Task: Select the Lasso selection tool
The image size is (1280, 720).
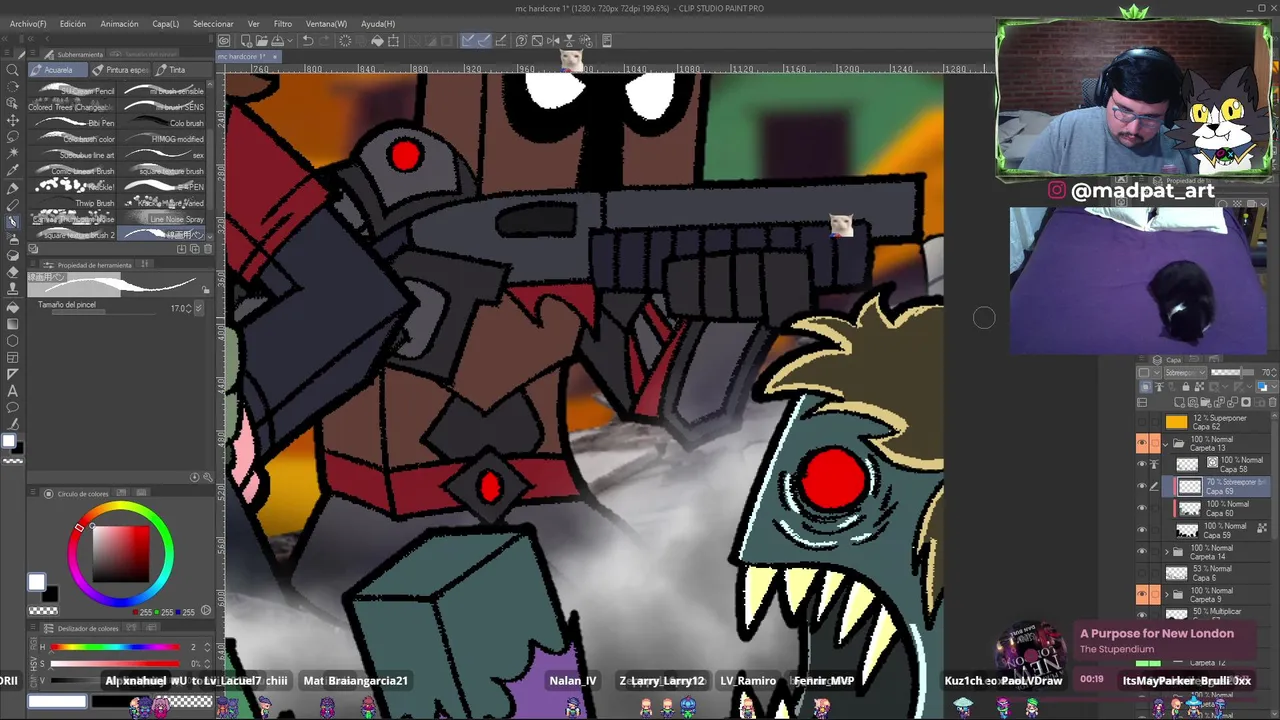Action: 13,137
